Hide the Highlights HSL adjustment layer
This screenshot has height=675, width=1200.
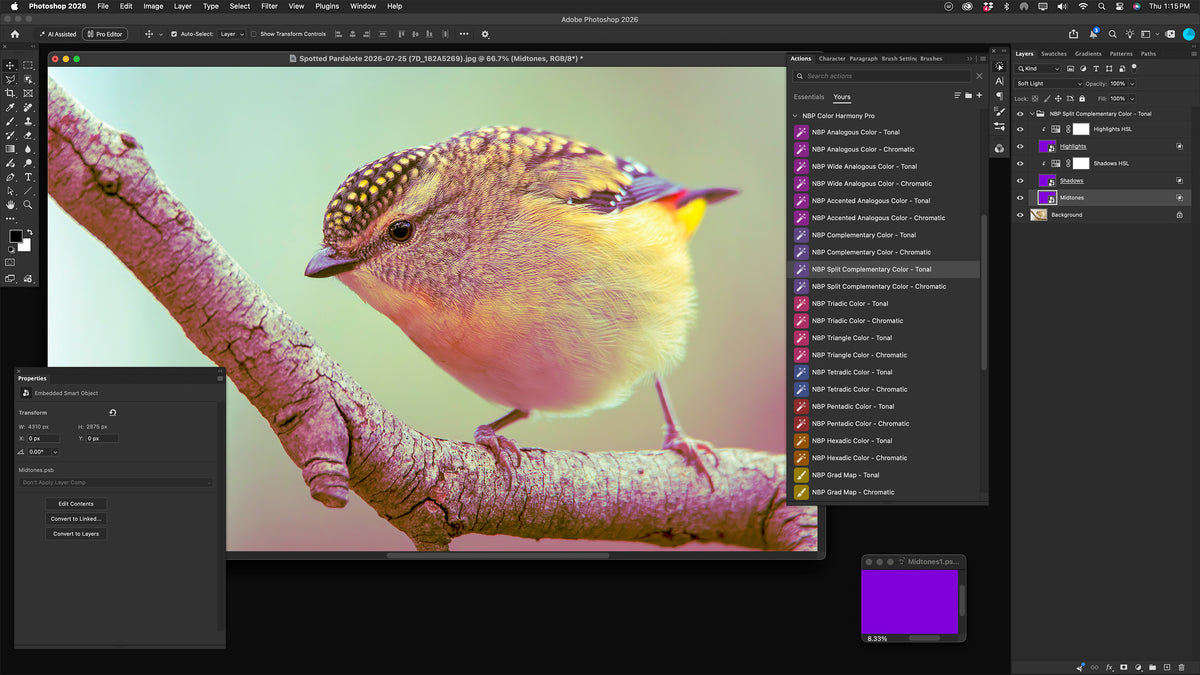tap(1020, 129)
